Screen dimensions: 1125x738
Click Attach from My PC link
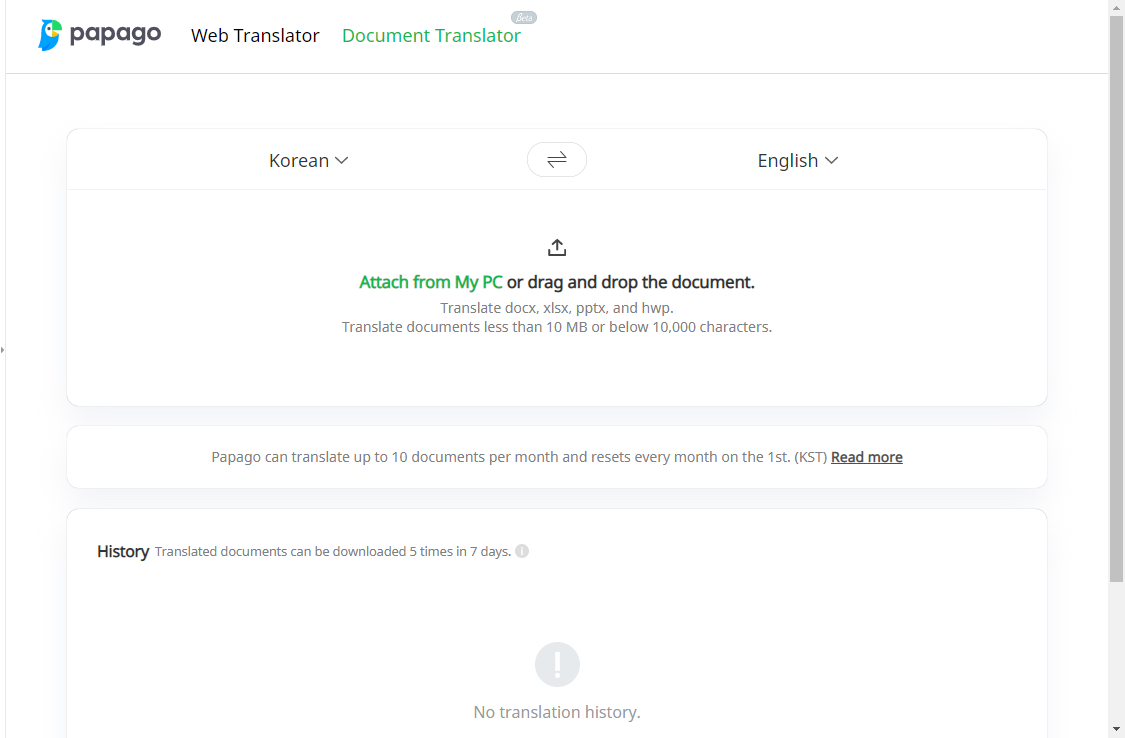(430, 282)
